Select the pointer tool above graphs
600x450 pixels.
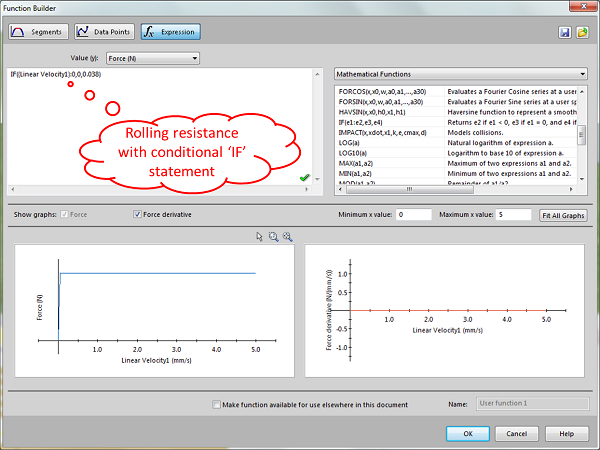tap(260, 236)
